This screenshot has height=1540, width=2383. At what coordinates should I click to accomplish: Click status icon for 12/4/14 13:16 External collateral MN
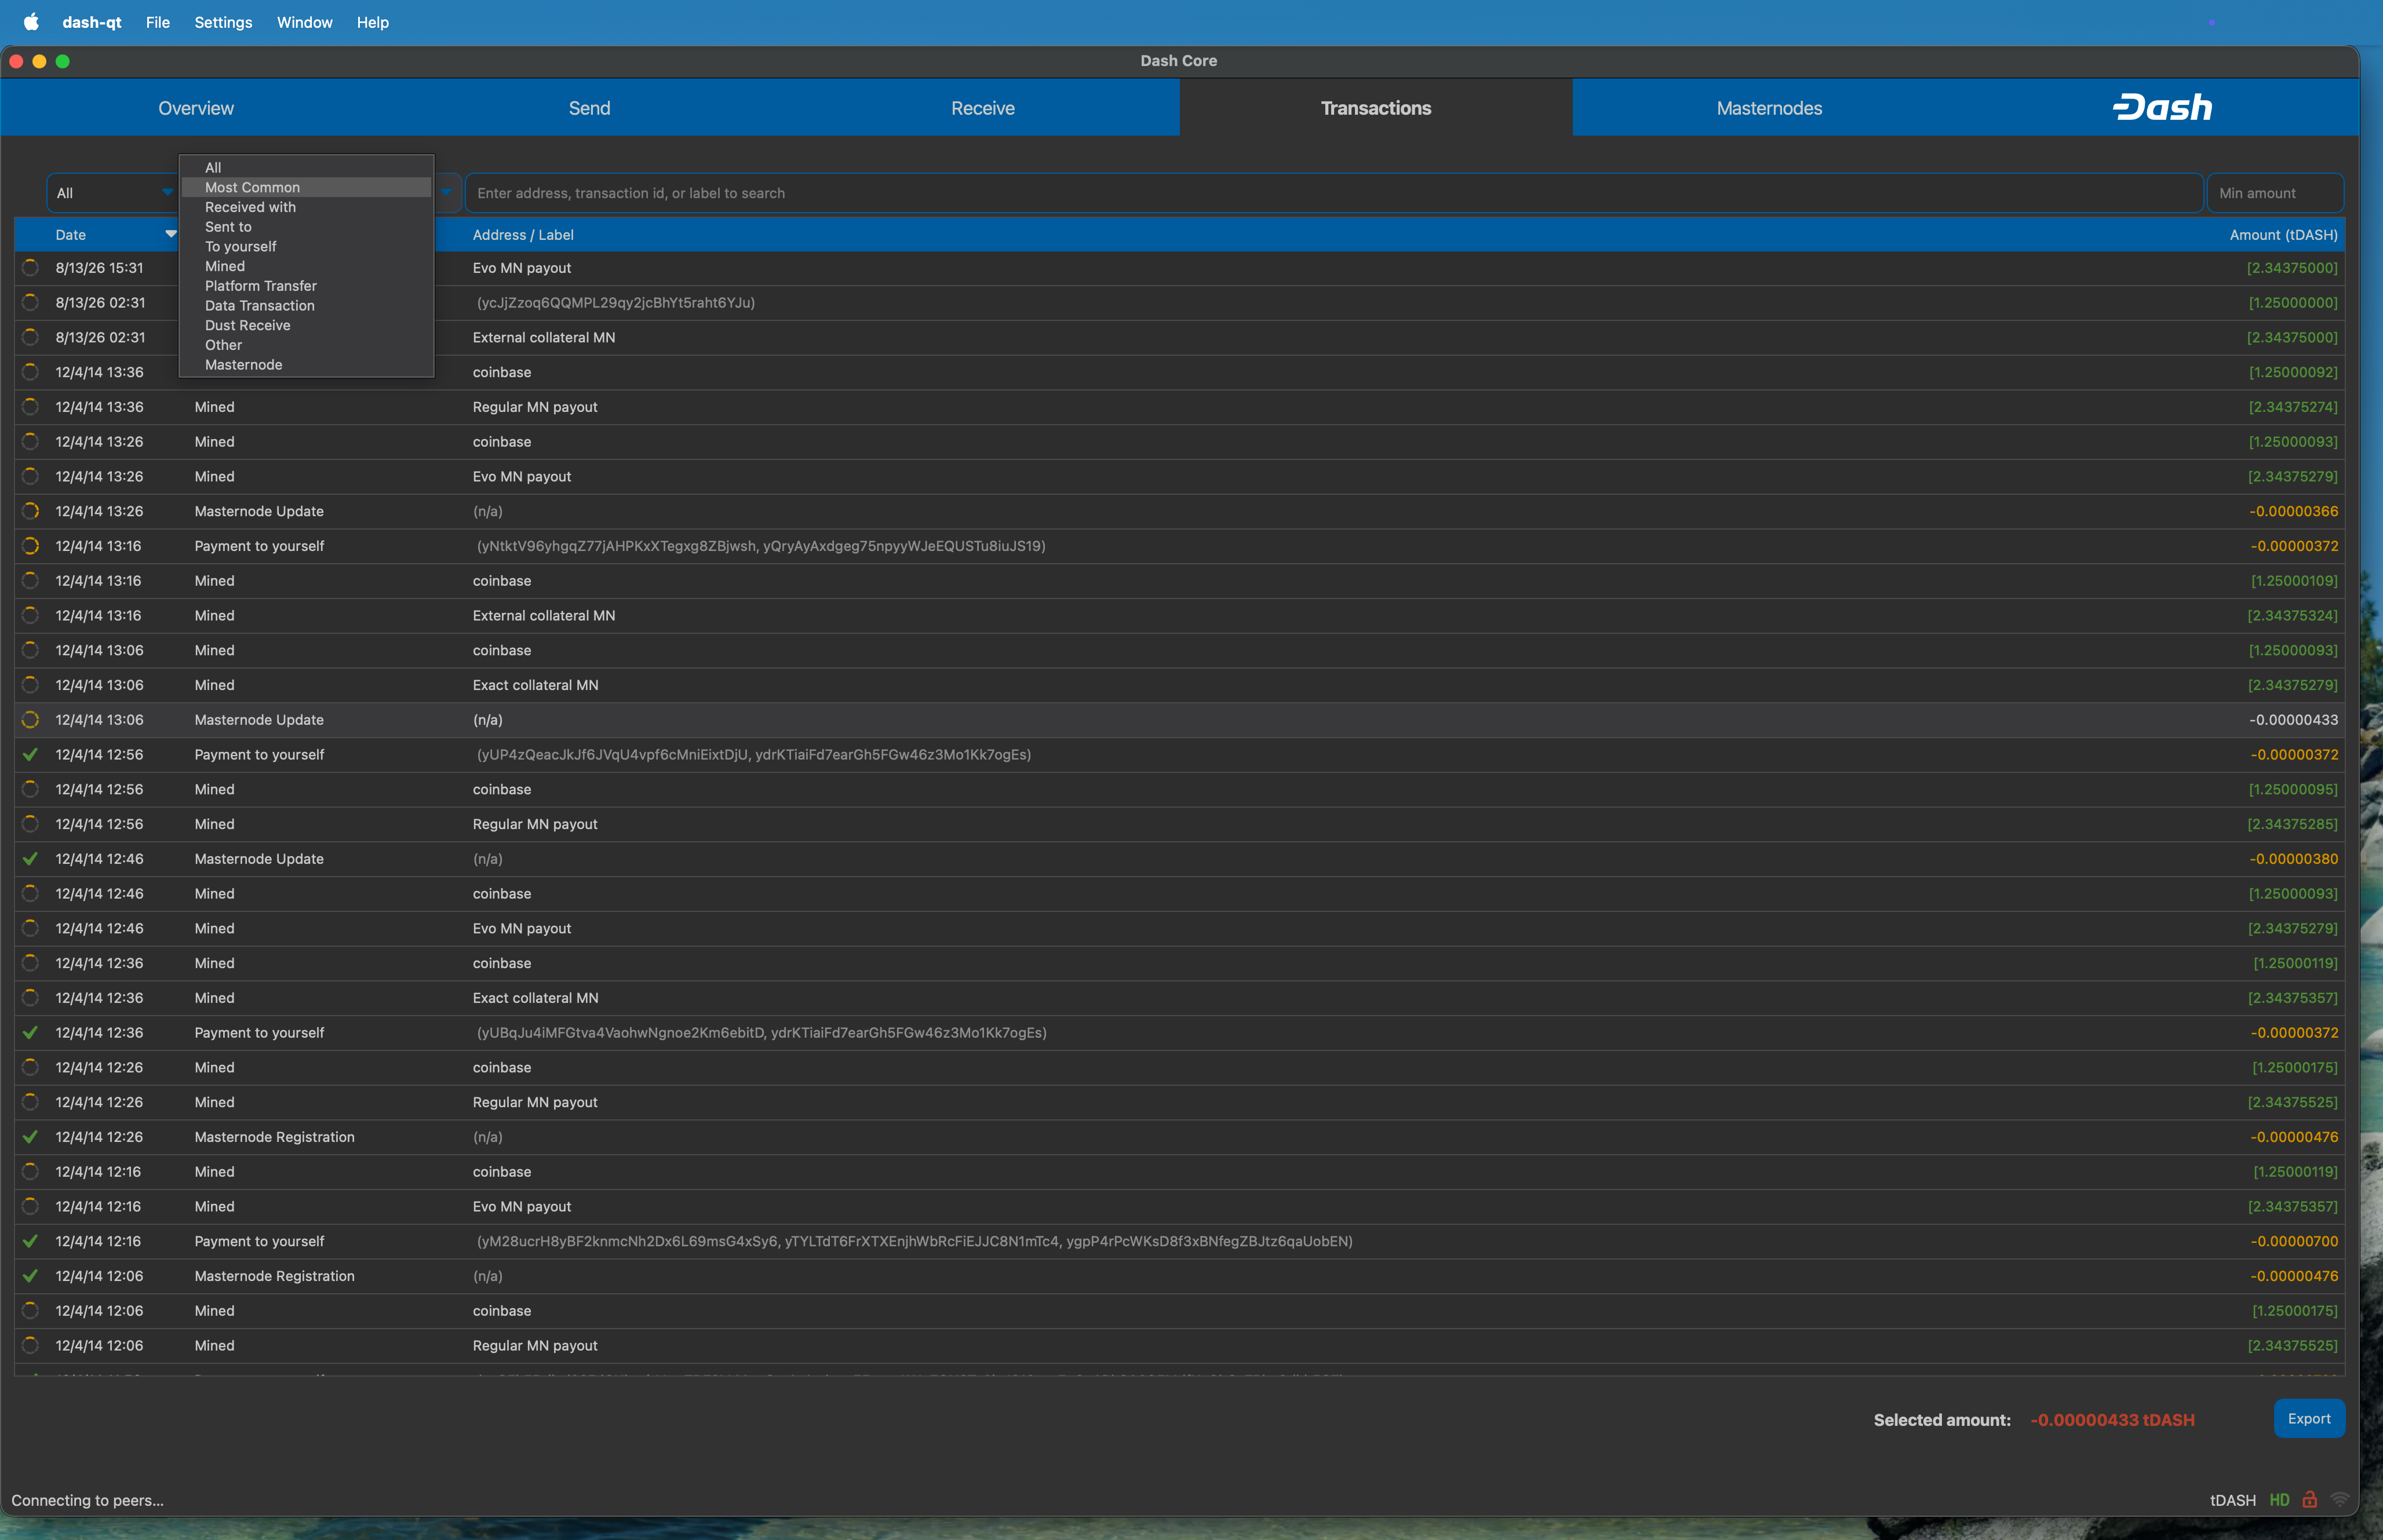[x=31, y=615]
